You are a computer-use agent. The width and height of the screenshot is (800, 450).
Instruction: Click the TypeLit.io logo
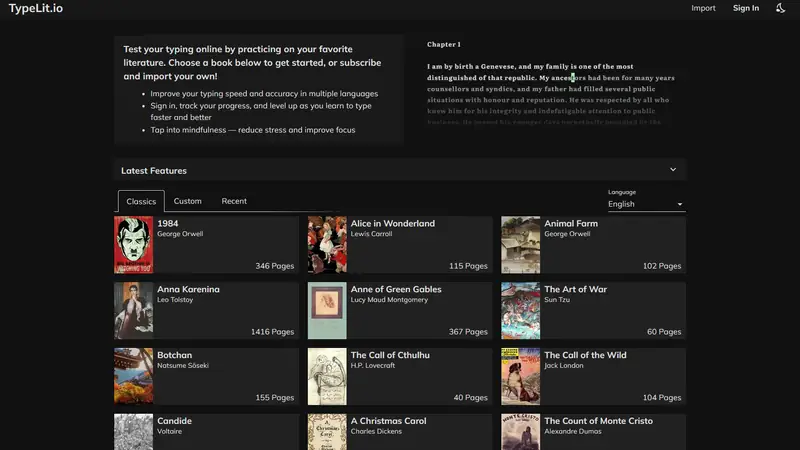[x=36, y=8]
